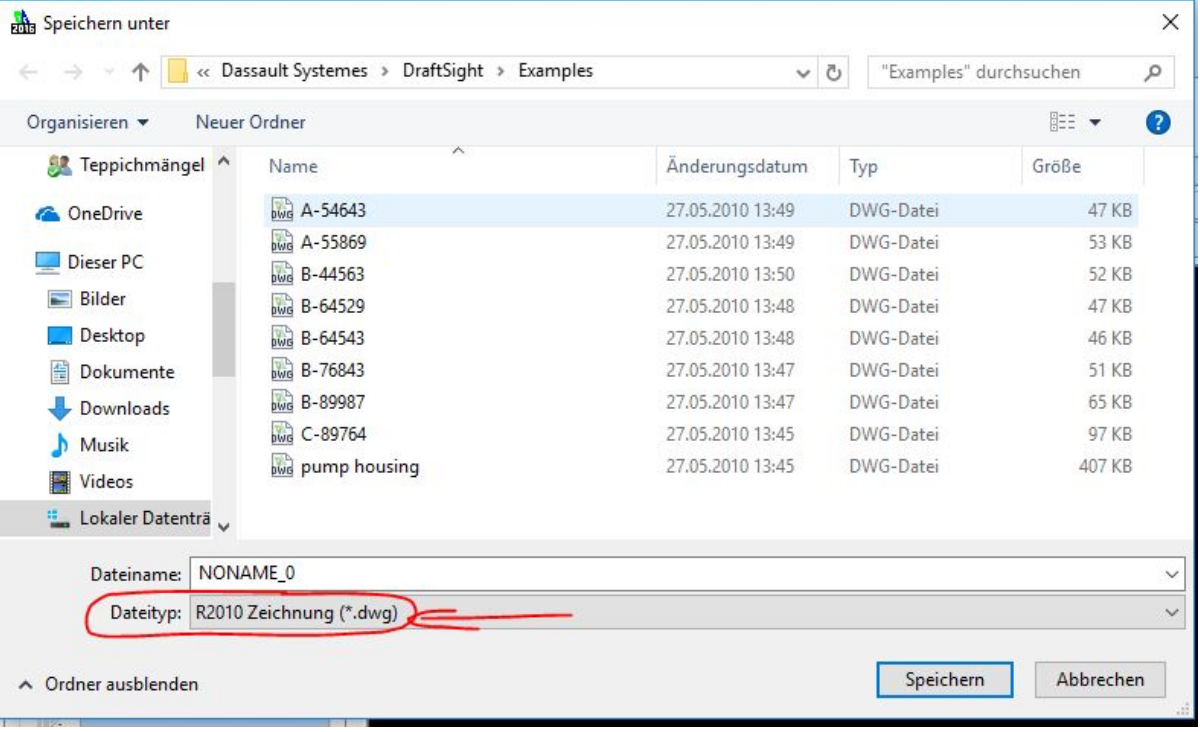Click the Musik note icon
This screenshot has height=732, width=1200.
pyautogui.click(x=61, y=445)
